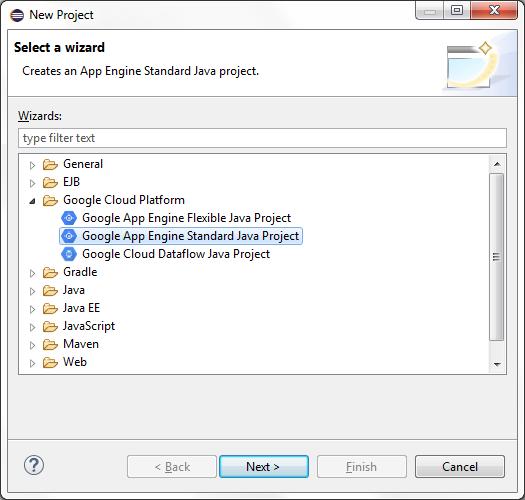Select Google Cloud Dataflow Java Project

[x=176, y=254]
